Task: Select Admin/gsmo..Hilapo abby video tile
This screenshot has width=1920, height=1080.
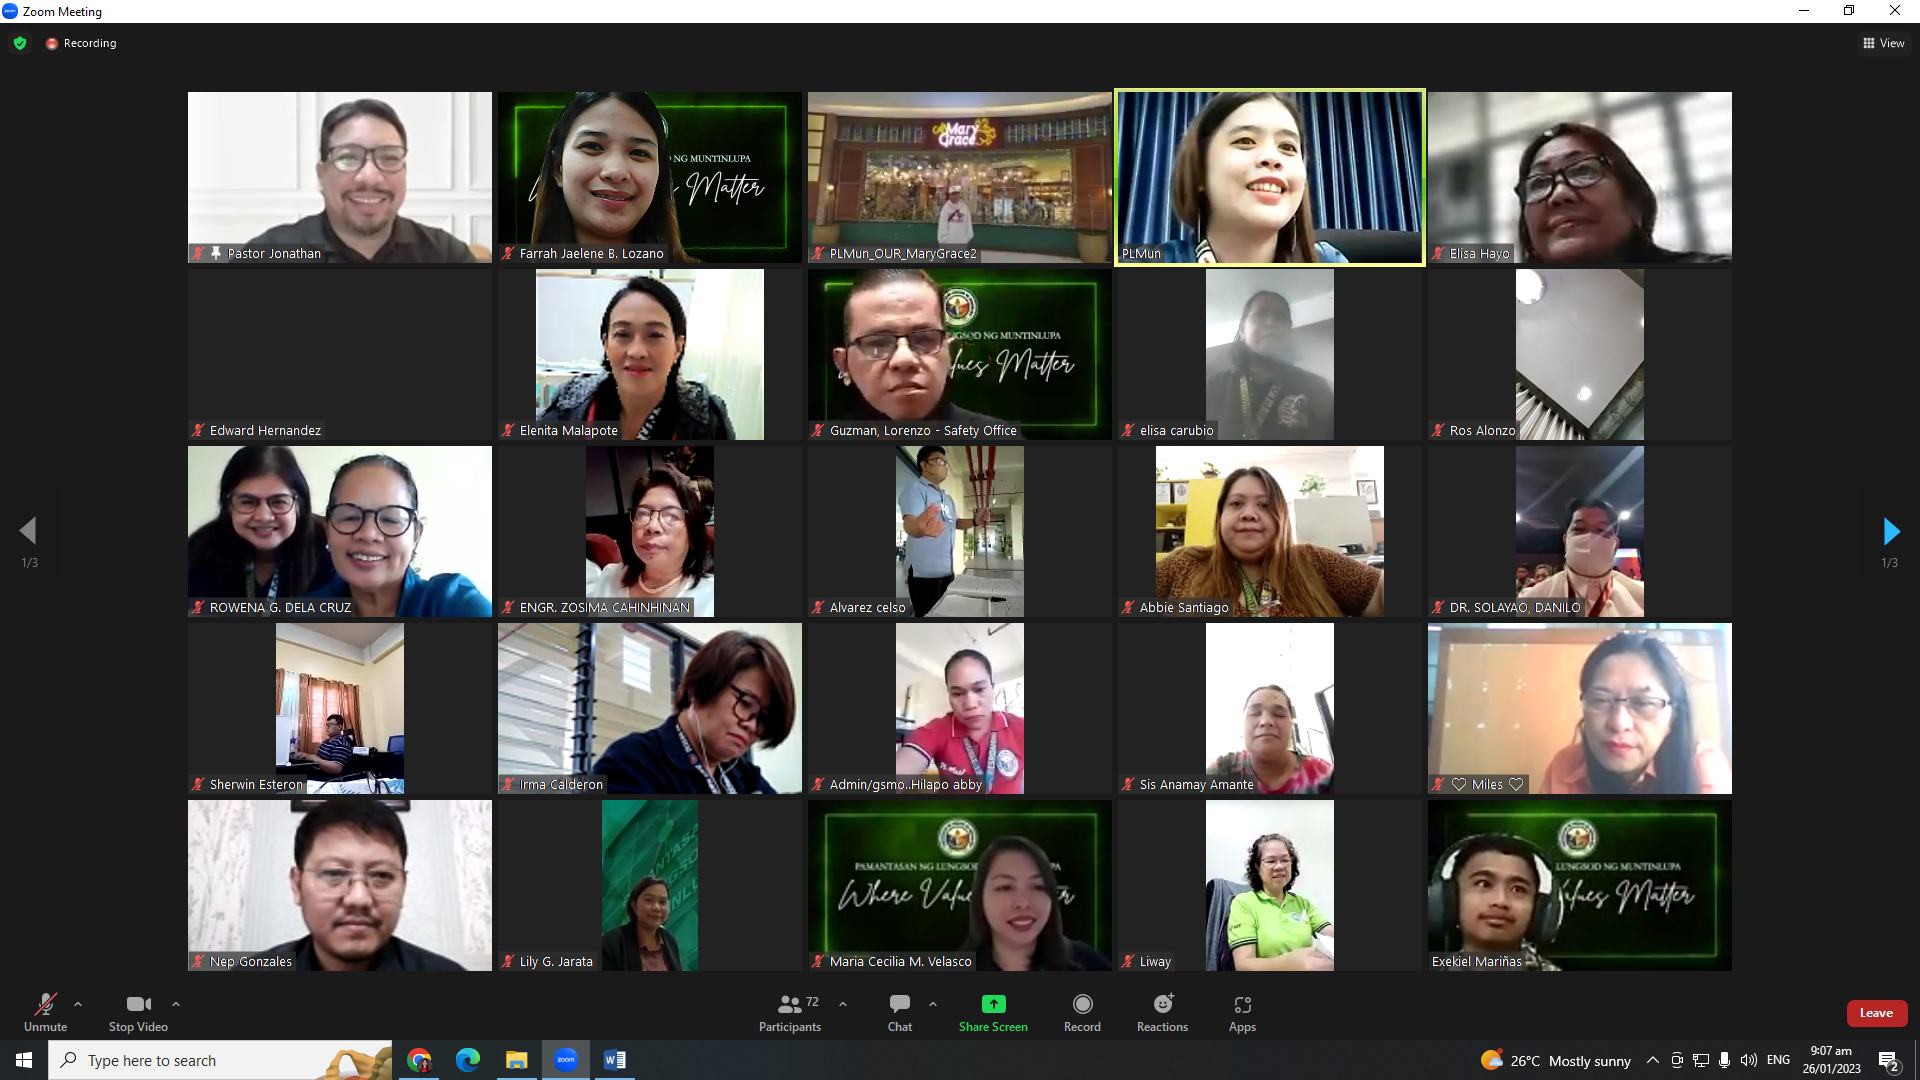Action: (960, 708)
